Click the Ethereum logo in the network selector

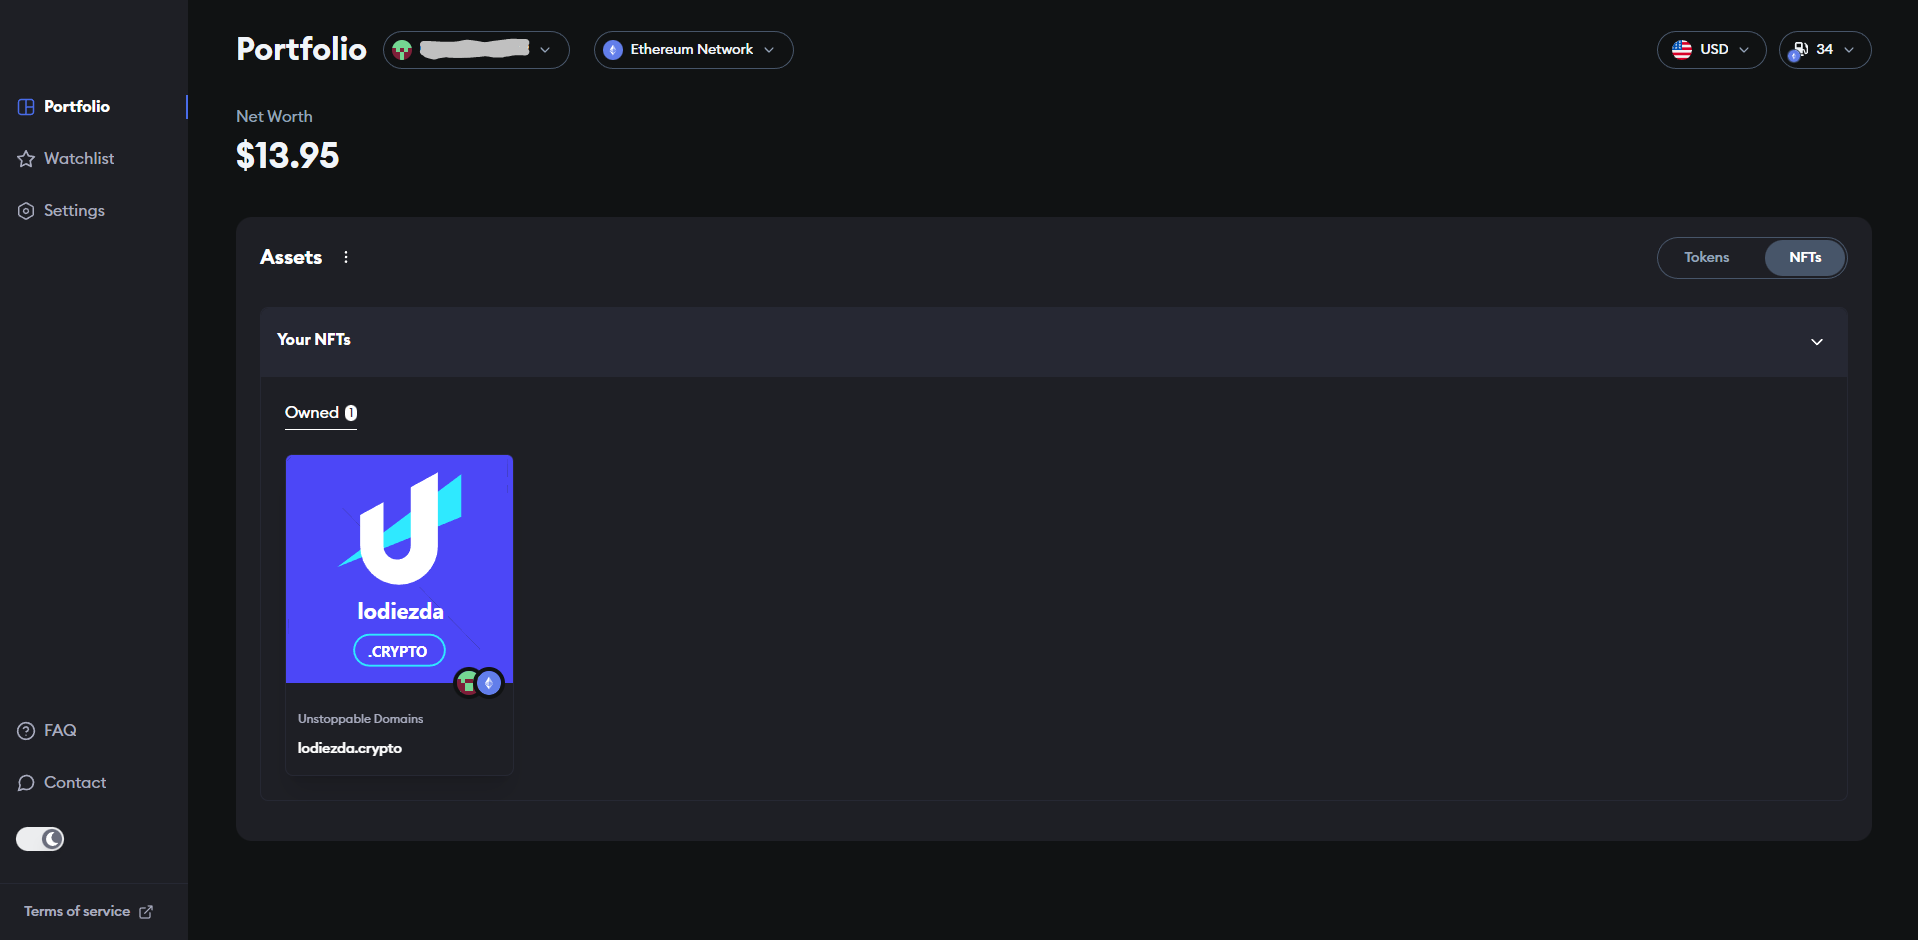(x=612, y=49)
